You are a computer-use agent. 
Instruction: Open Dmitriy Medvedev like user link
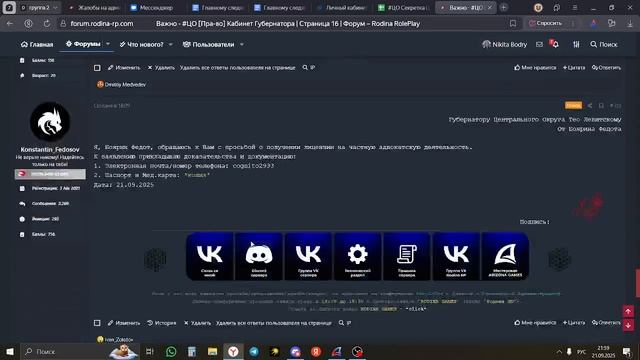[x=125, y=84]
